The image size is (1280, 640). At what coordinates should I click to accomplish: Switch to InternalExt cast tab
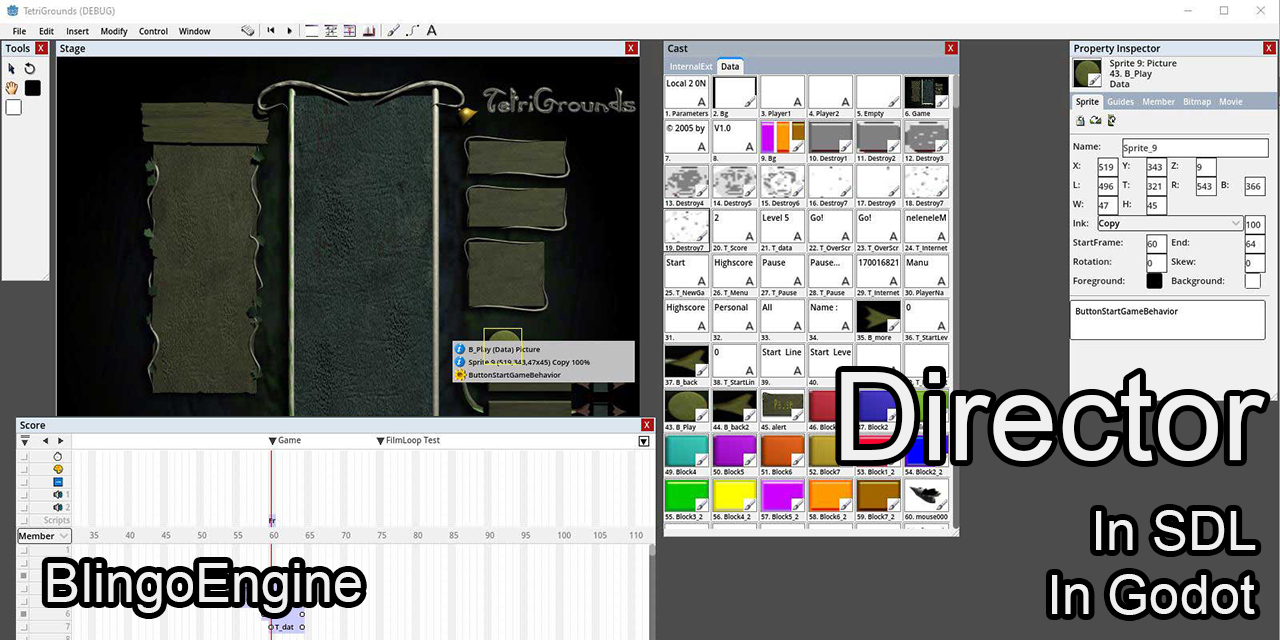pyautogui.click(x=691, y=66)
